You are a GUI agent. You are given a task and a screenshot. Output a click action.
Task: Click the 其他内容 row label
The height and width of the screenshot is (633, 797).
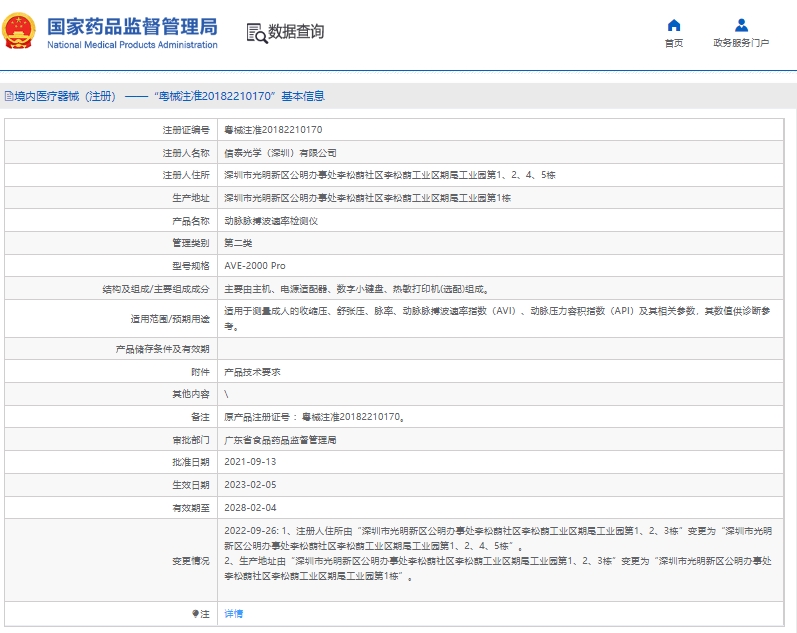coord(191,394)
